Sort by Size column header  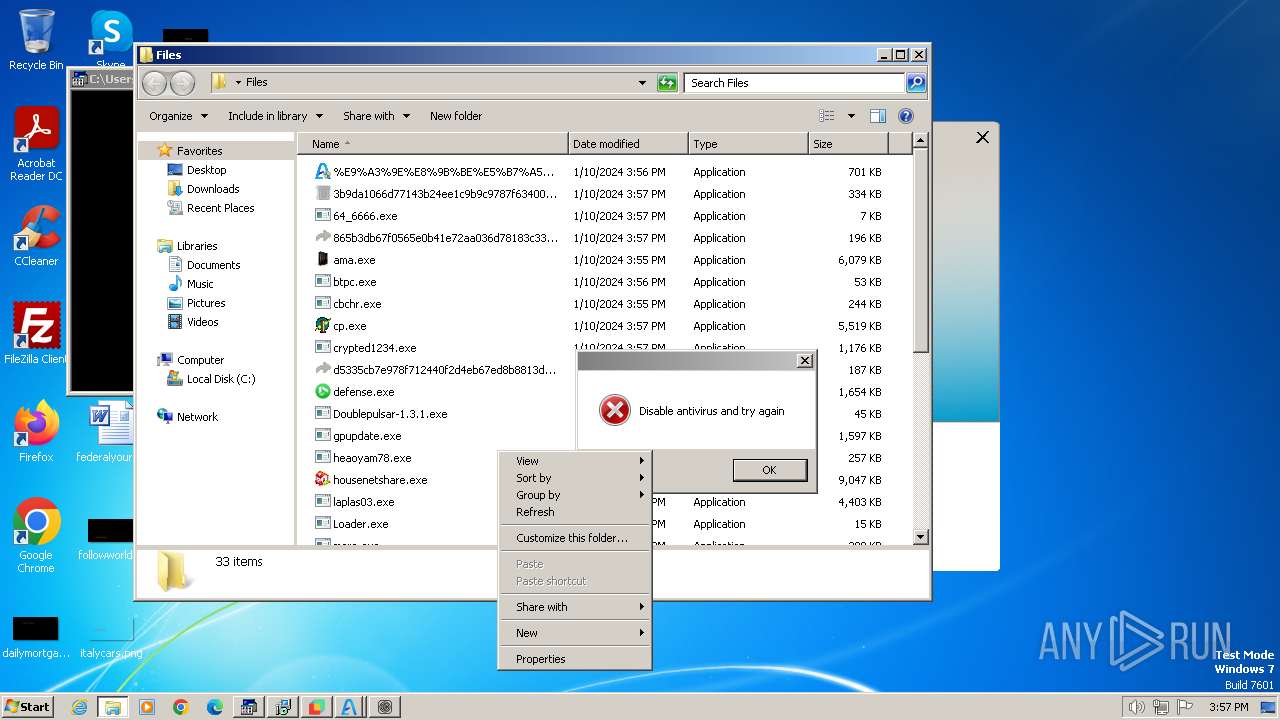point(848,144)
